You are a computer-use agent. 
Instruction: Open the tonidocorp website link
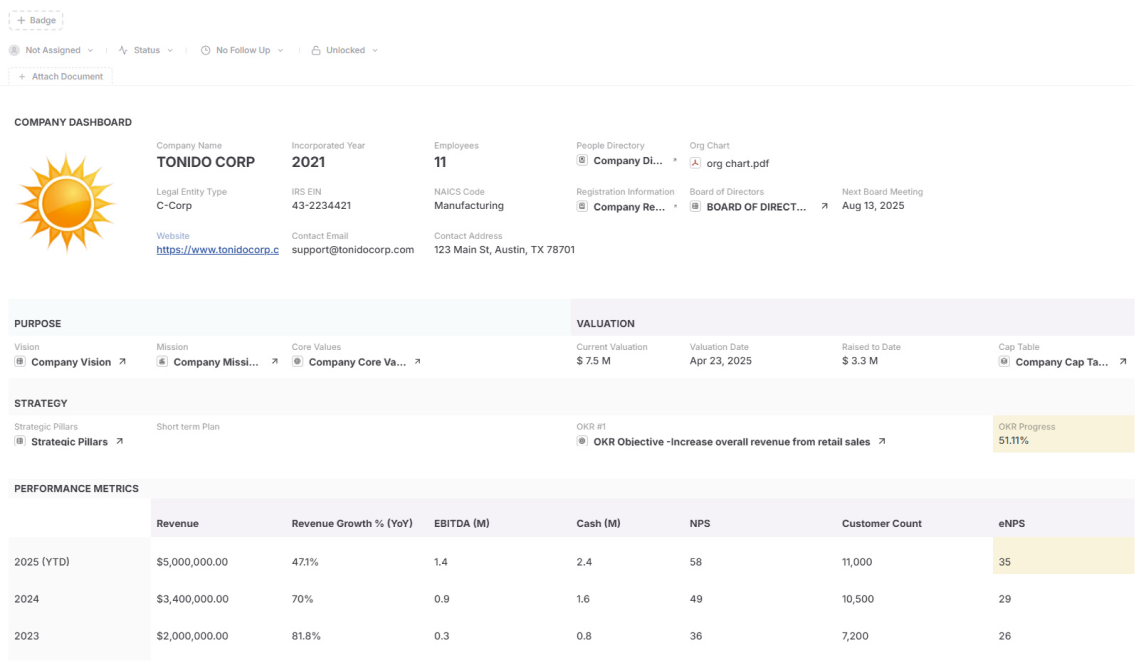click(x=217, y=250)
